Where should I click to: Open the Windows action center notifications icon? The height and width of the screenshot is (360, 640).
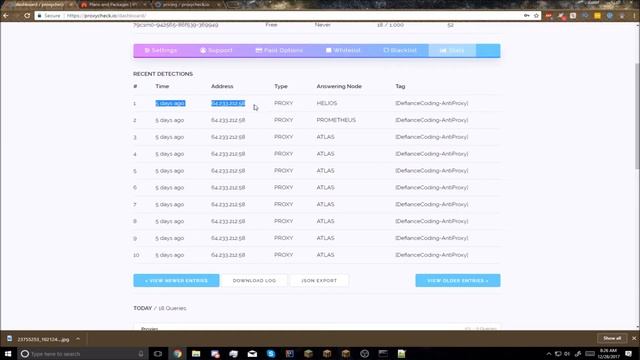629,354
